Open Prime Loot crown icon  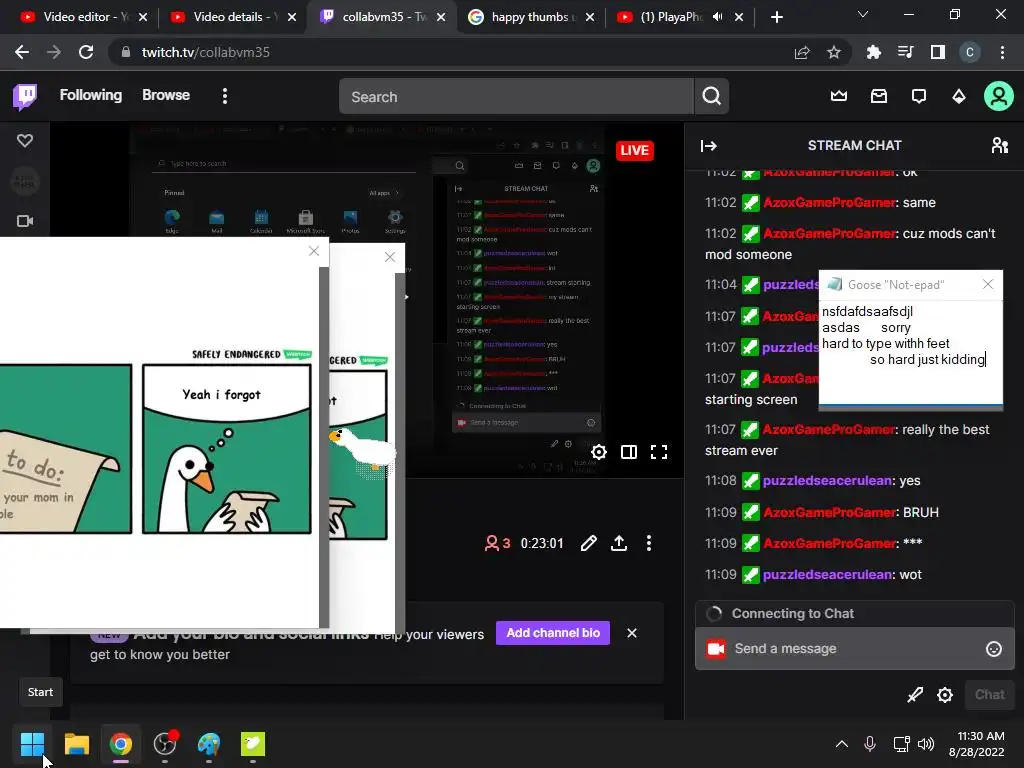click(x=839, y=97)
